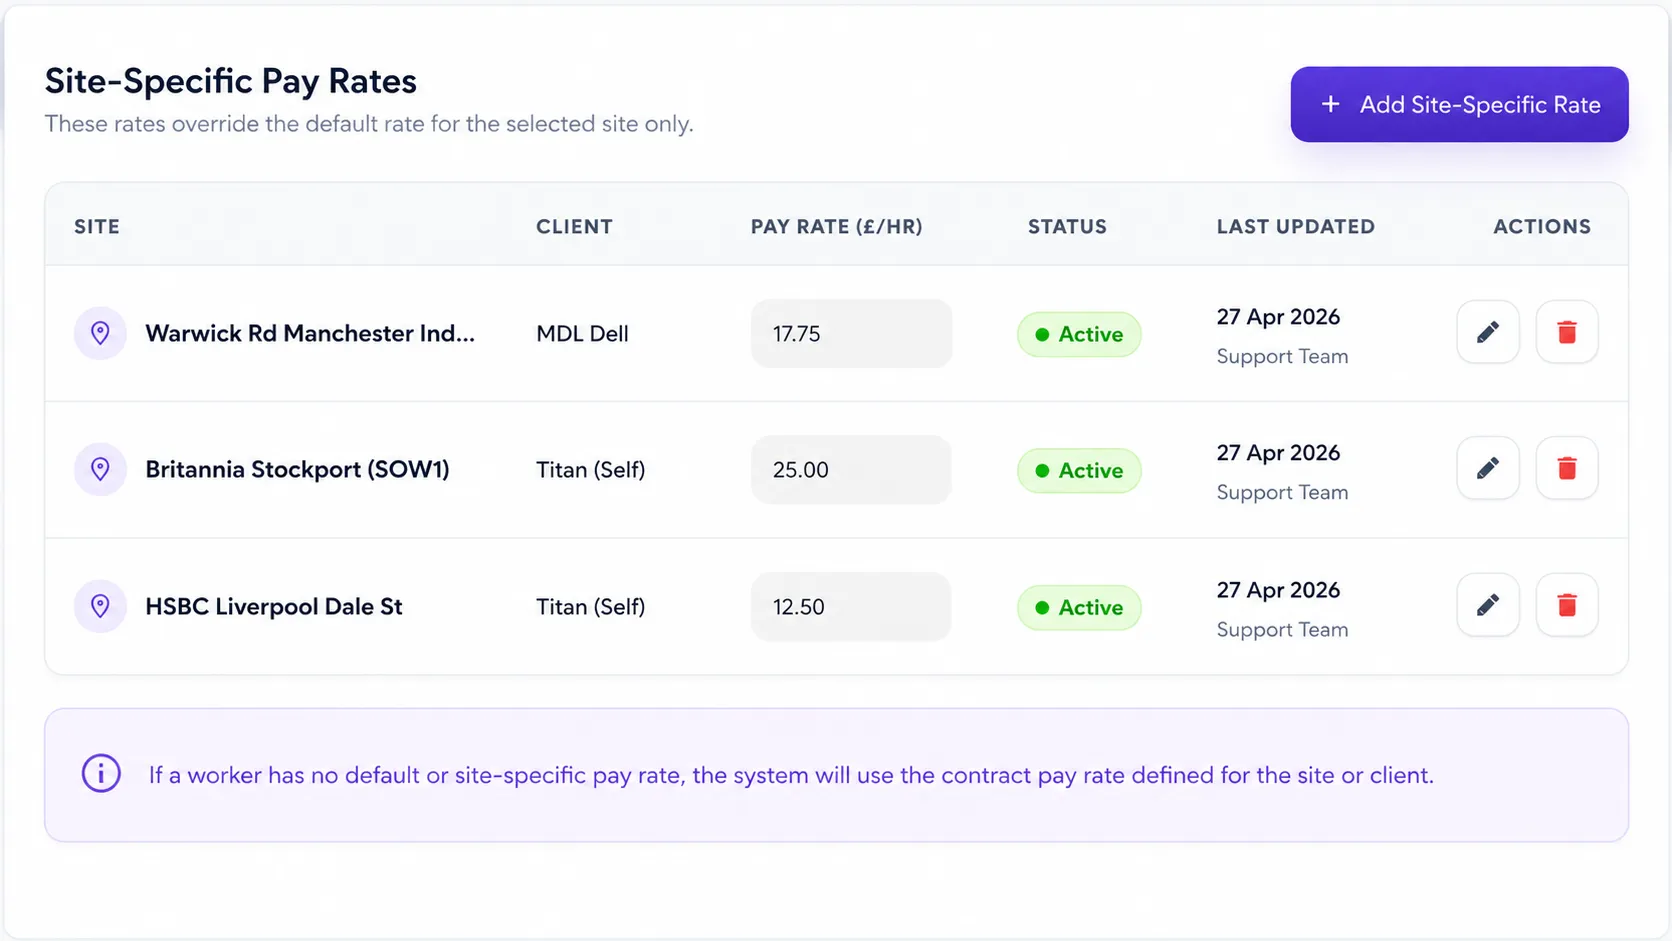The height and width of the screenshot is (941, 1672).
Task: Edit the Warwick Rd Manchester pay rate
Action: click(x=1488, y=332)
